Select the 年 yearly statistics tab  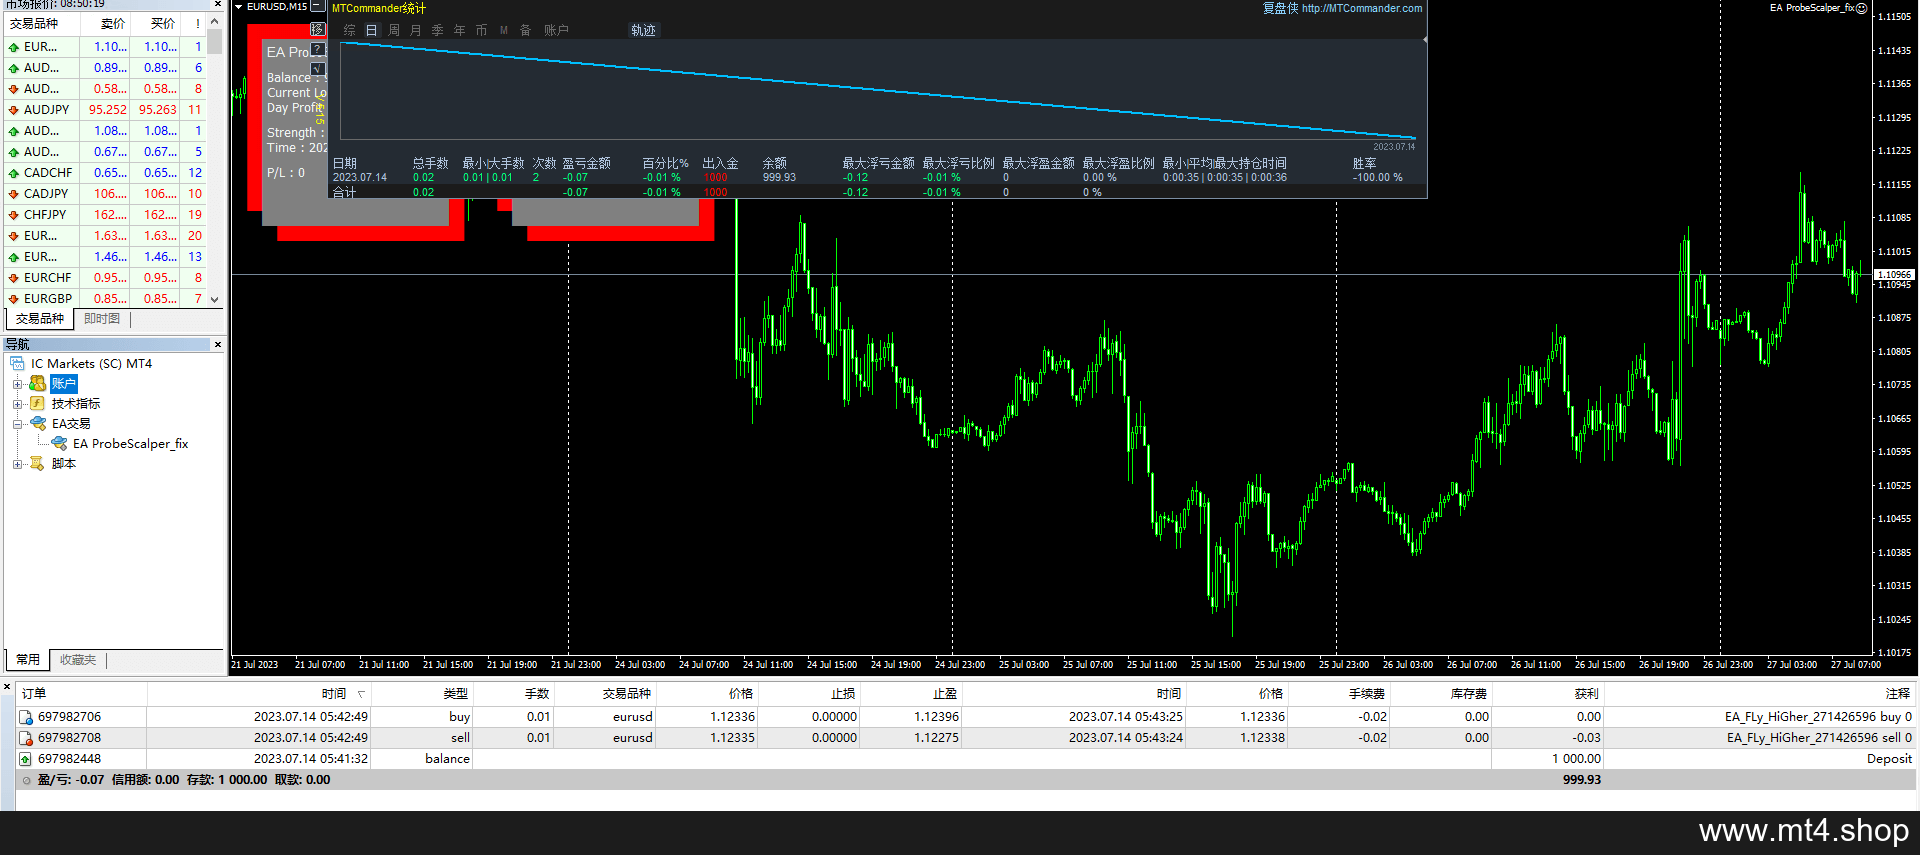[x=460, y=30]
